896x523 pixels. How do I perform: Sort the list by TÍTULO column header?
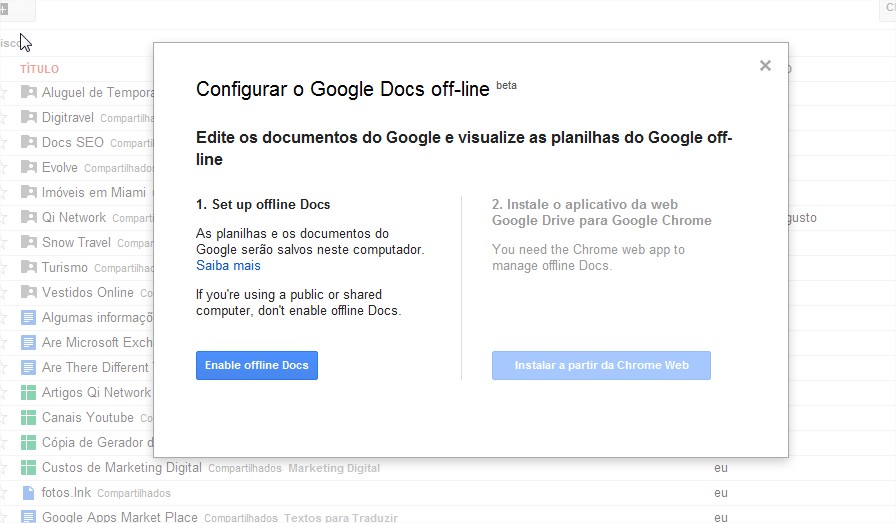click(39, 69)
